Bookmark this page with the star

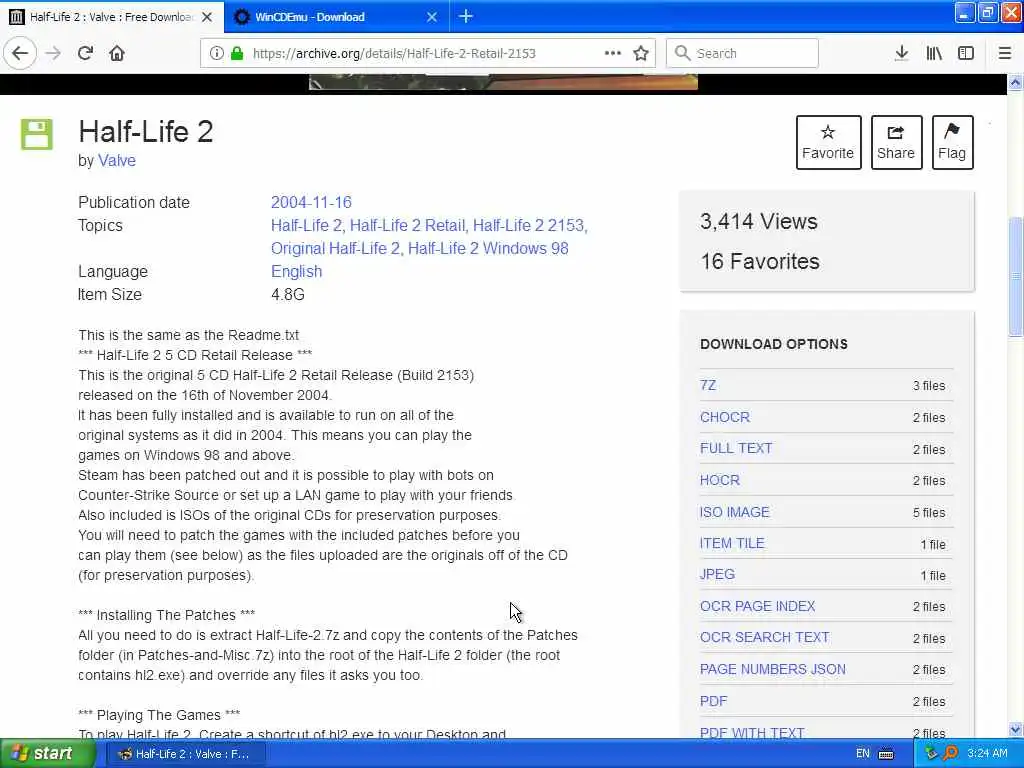tap(641, 53)
